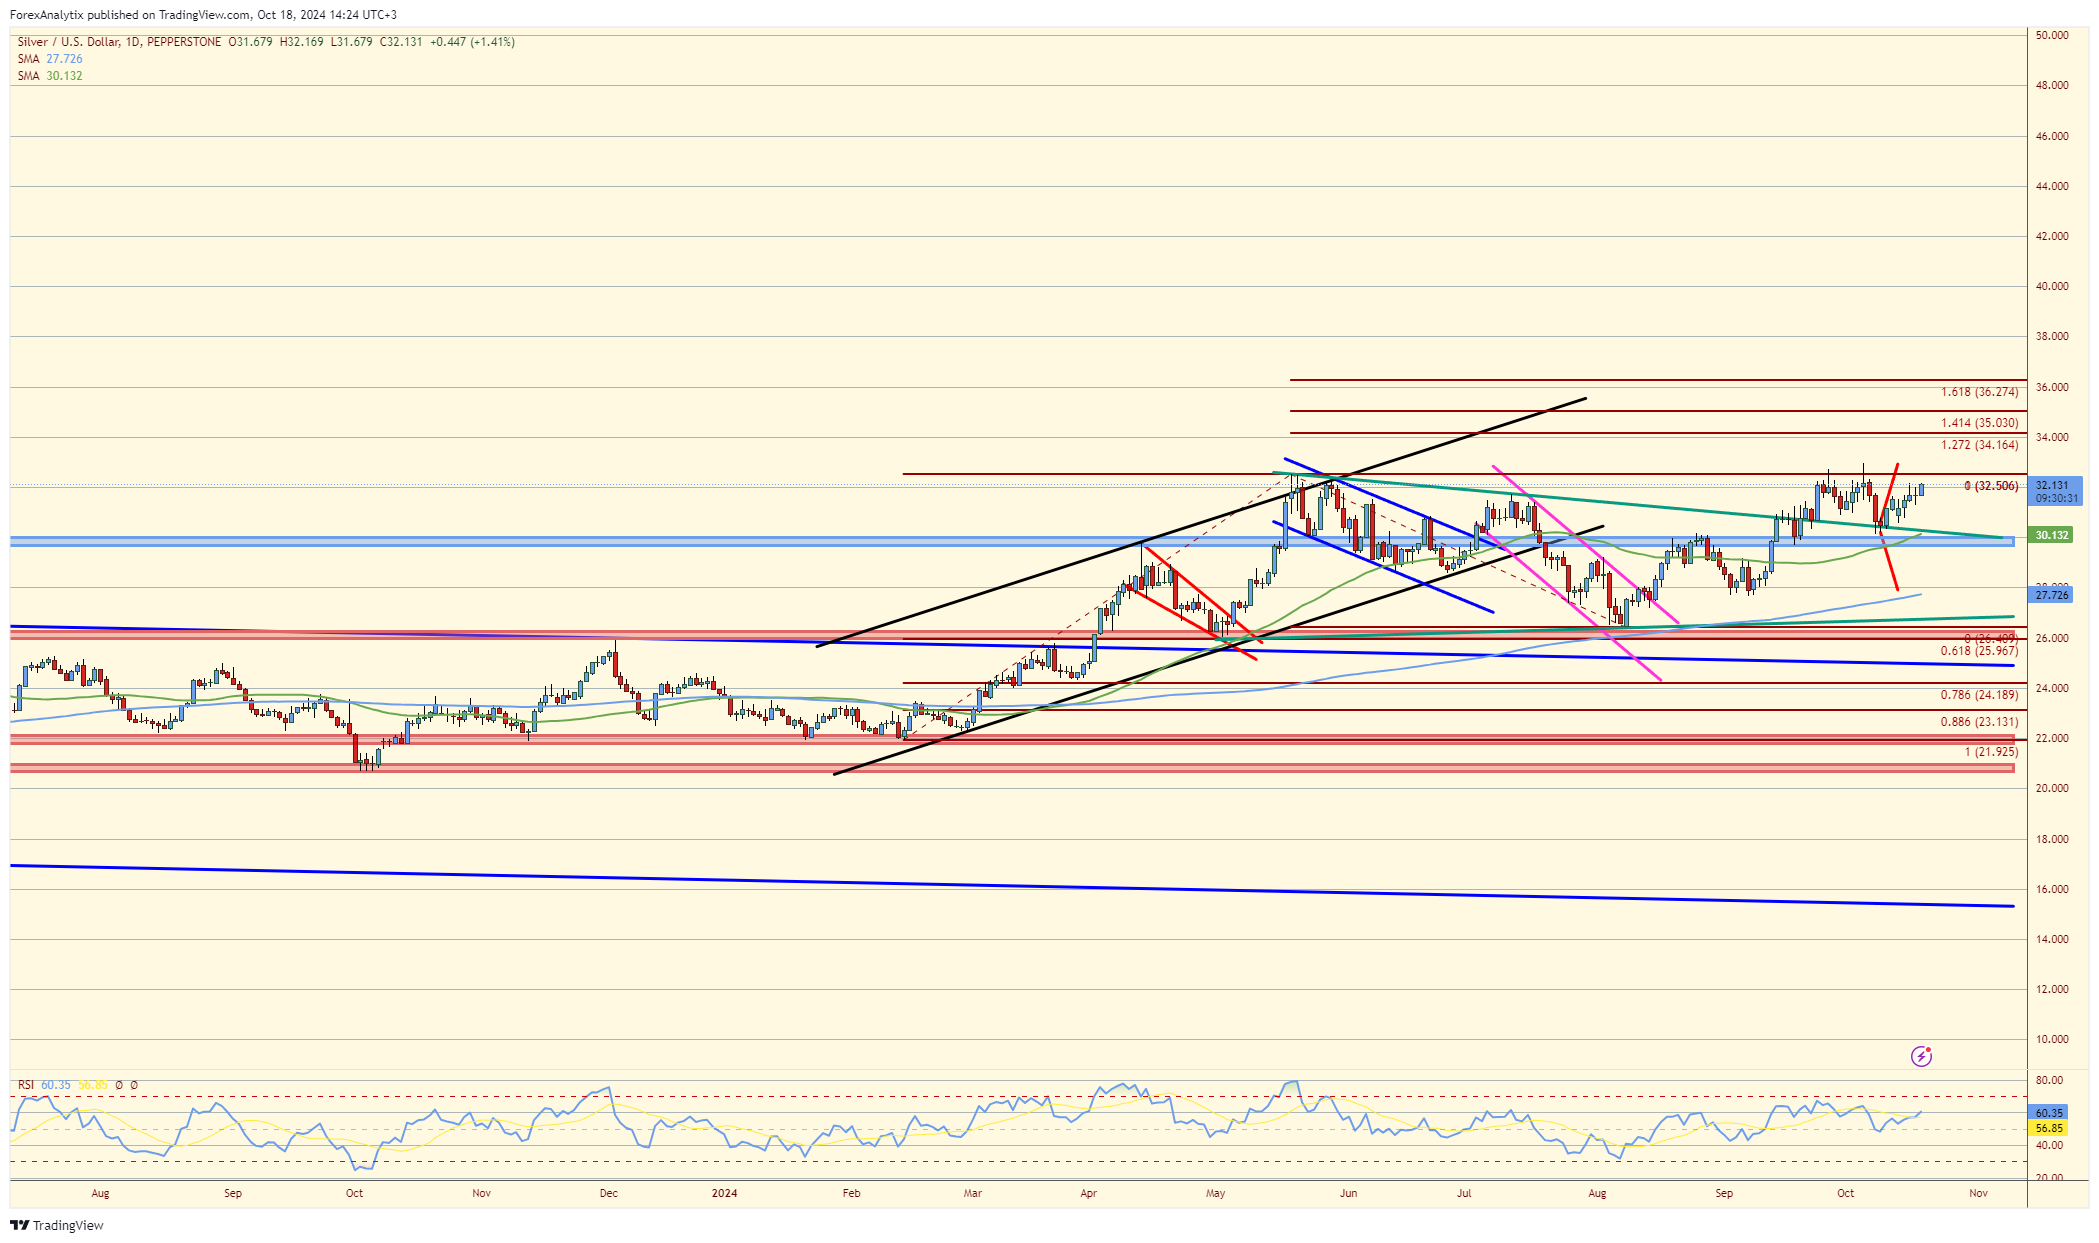
Task: Click the green 30.132 SMA price tag
Action: click(2052, 535)
